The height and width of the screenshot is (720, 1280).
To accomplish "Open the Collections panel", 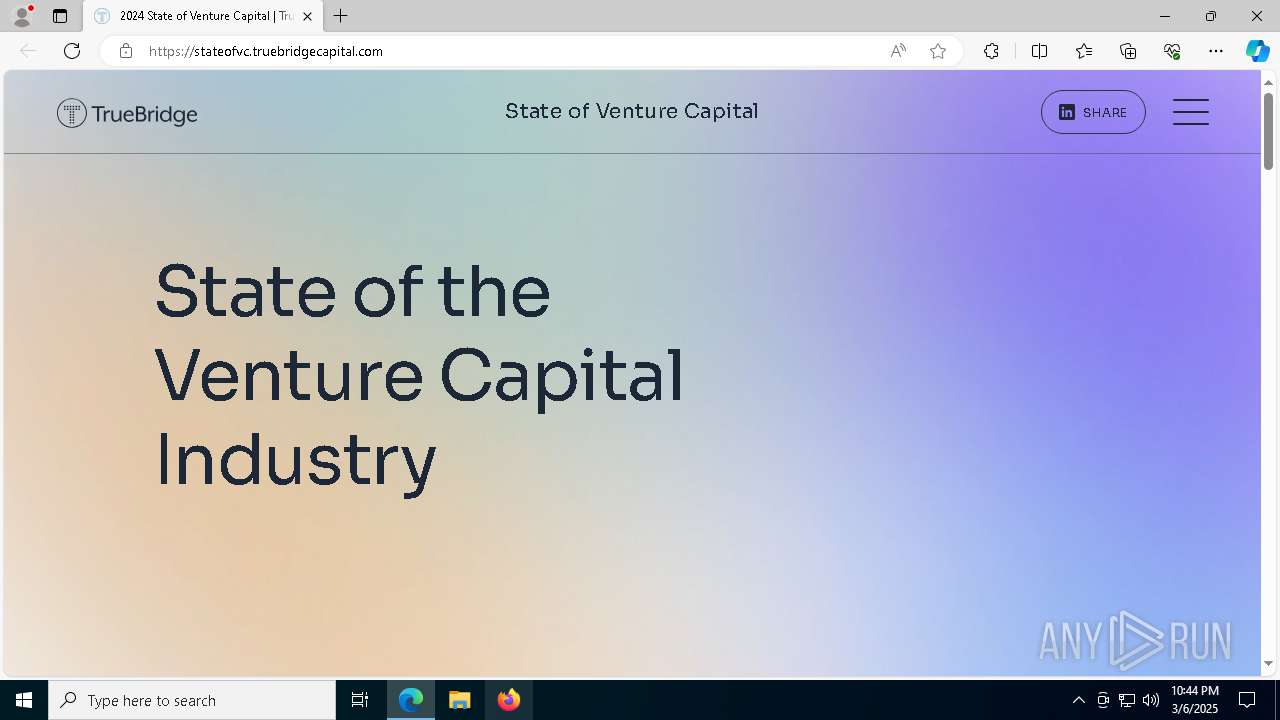I will 1128,51.
